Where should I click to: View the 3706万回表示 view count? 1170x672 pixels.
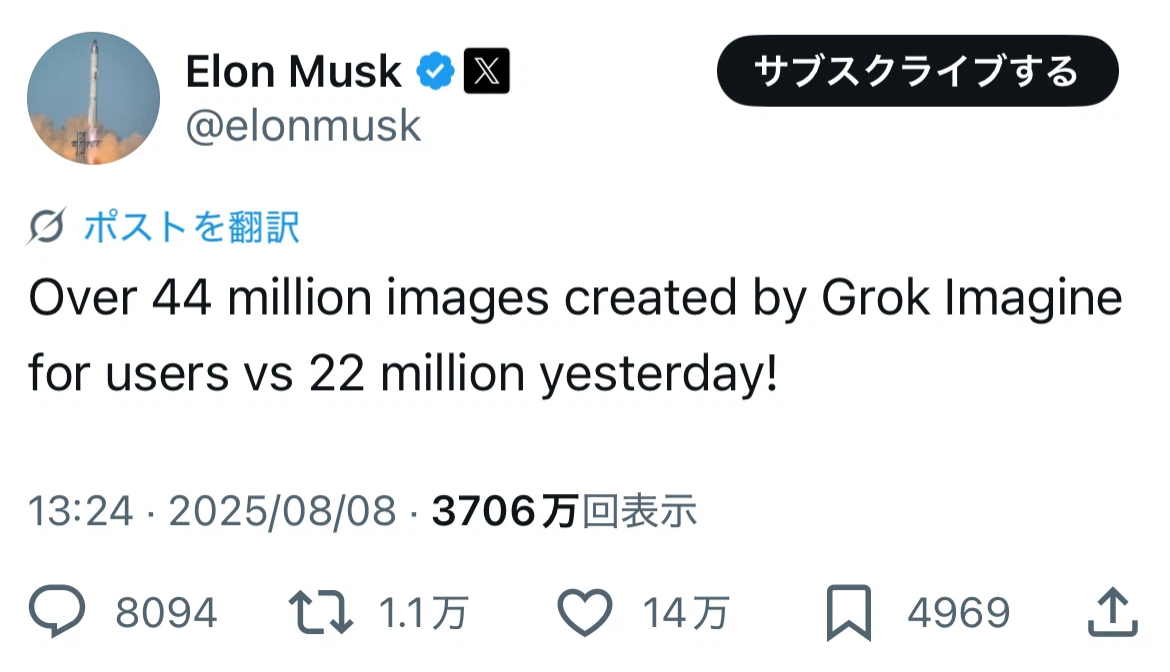(564, 512)
